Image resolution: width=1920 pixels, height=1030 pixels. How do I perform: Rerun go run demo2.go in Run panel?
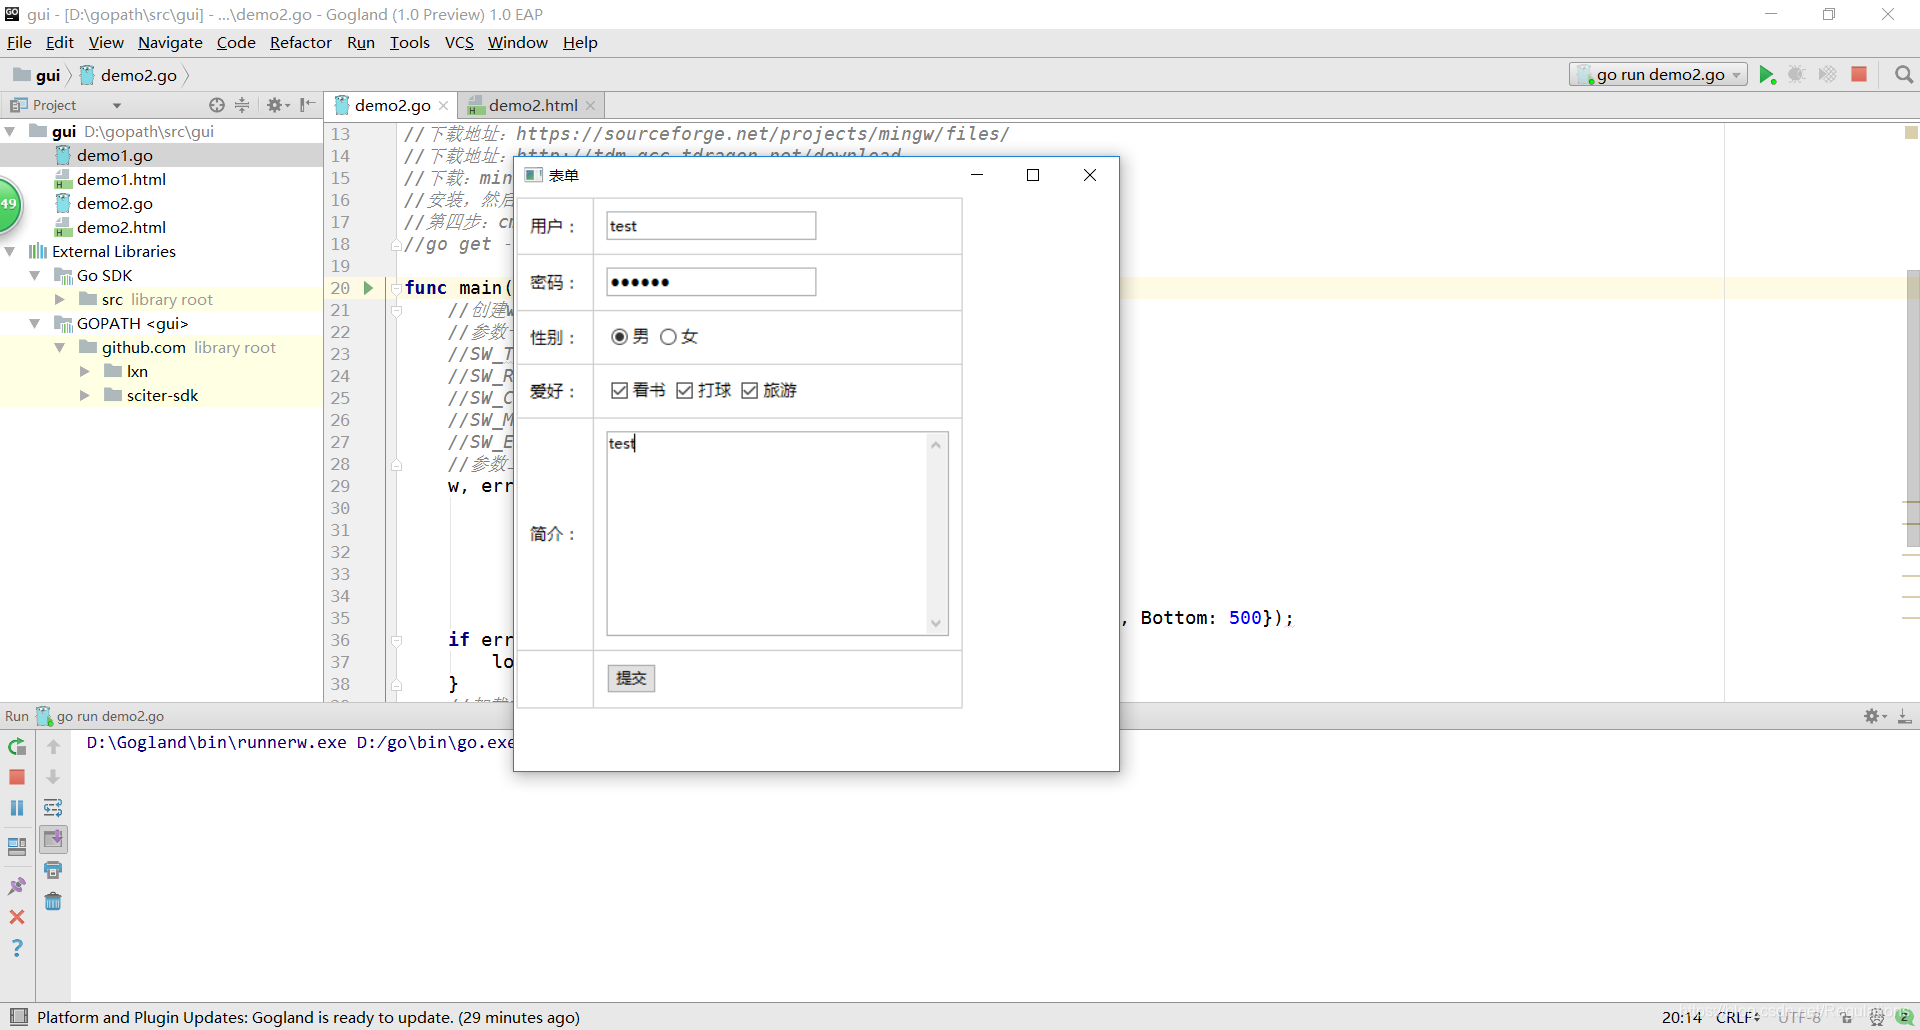coord(17,747)
